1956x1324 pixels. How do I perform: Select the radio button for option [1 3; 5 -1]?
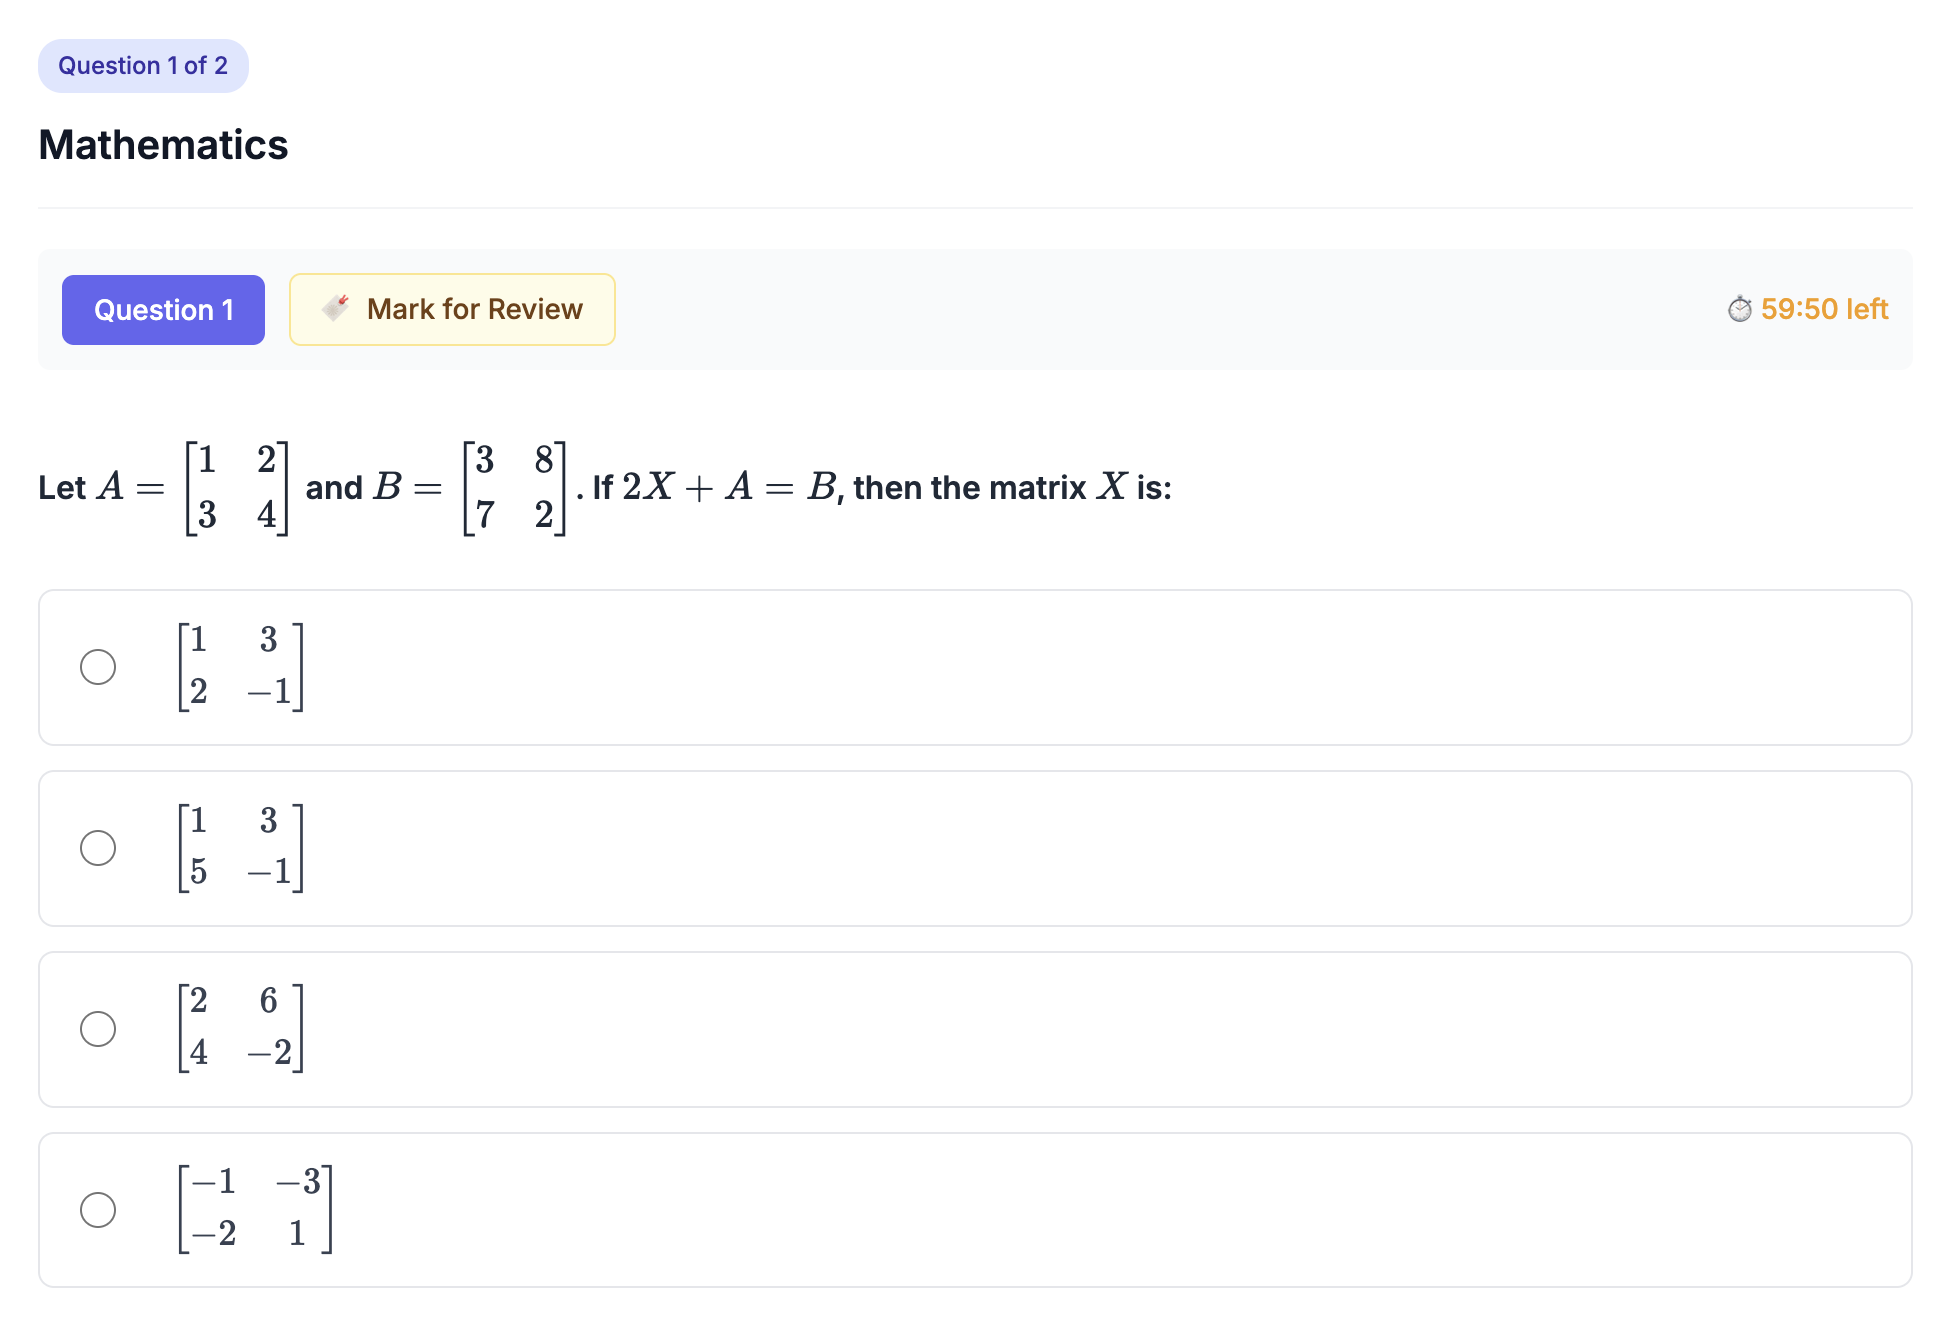click(x=98, y=847)
